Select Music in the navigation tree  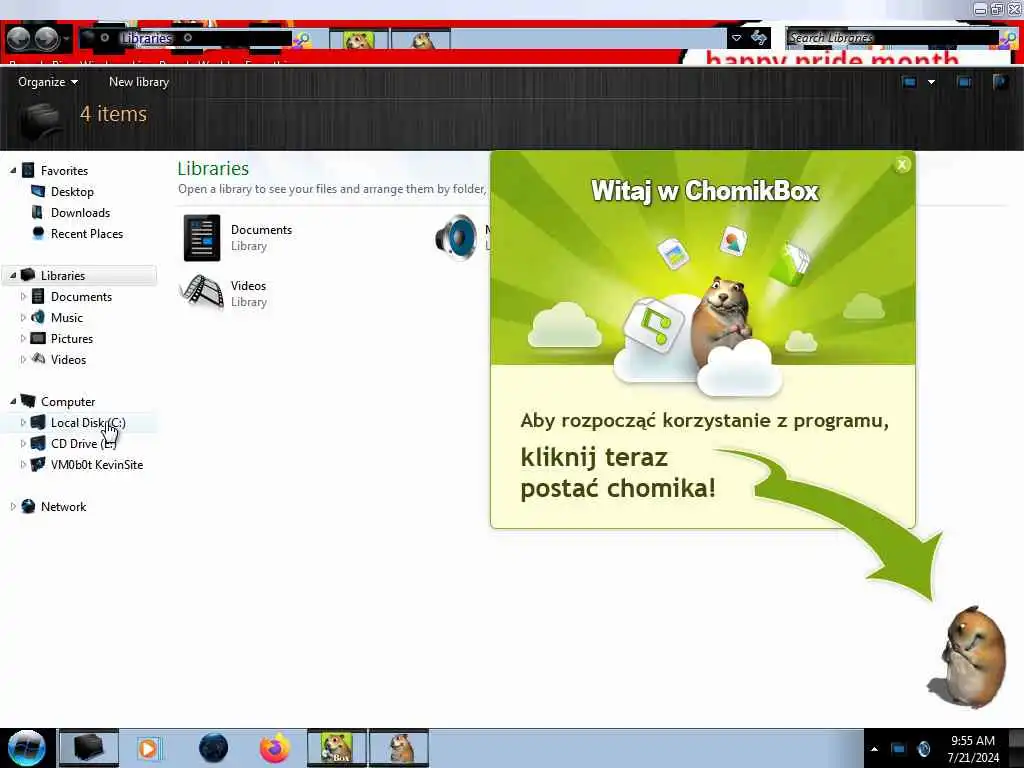[x=67, y=317]
